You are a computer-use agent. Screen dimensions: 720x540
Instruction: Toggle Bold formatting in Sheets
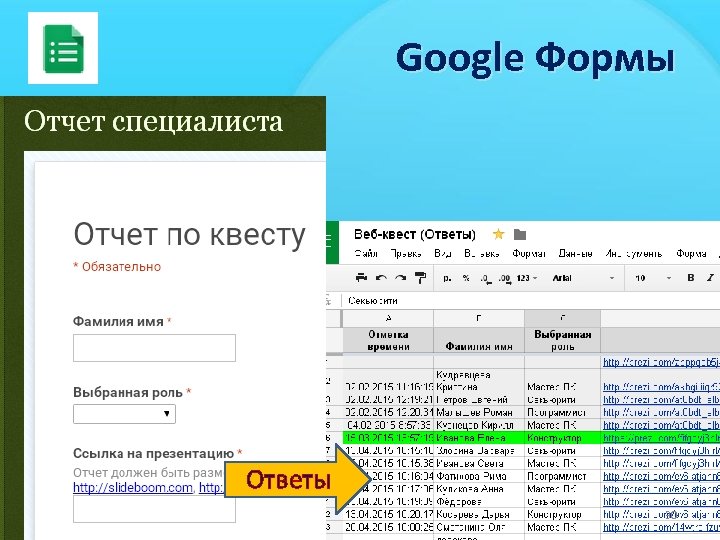691,277
